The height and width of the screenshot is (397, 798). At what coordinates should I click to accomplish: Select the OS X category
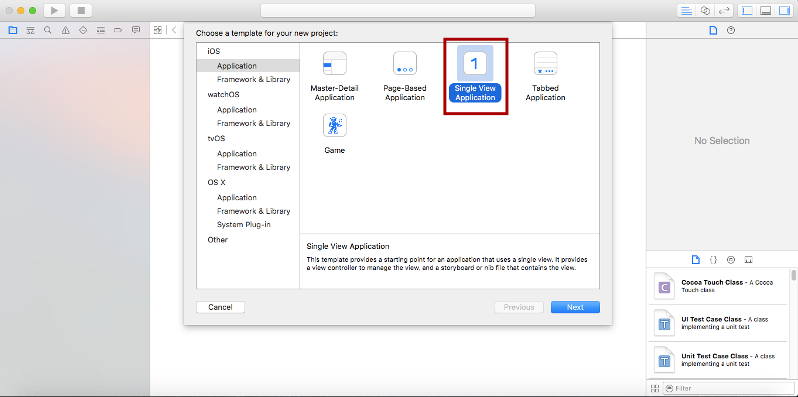[216, 182]
